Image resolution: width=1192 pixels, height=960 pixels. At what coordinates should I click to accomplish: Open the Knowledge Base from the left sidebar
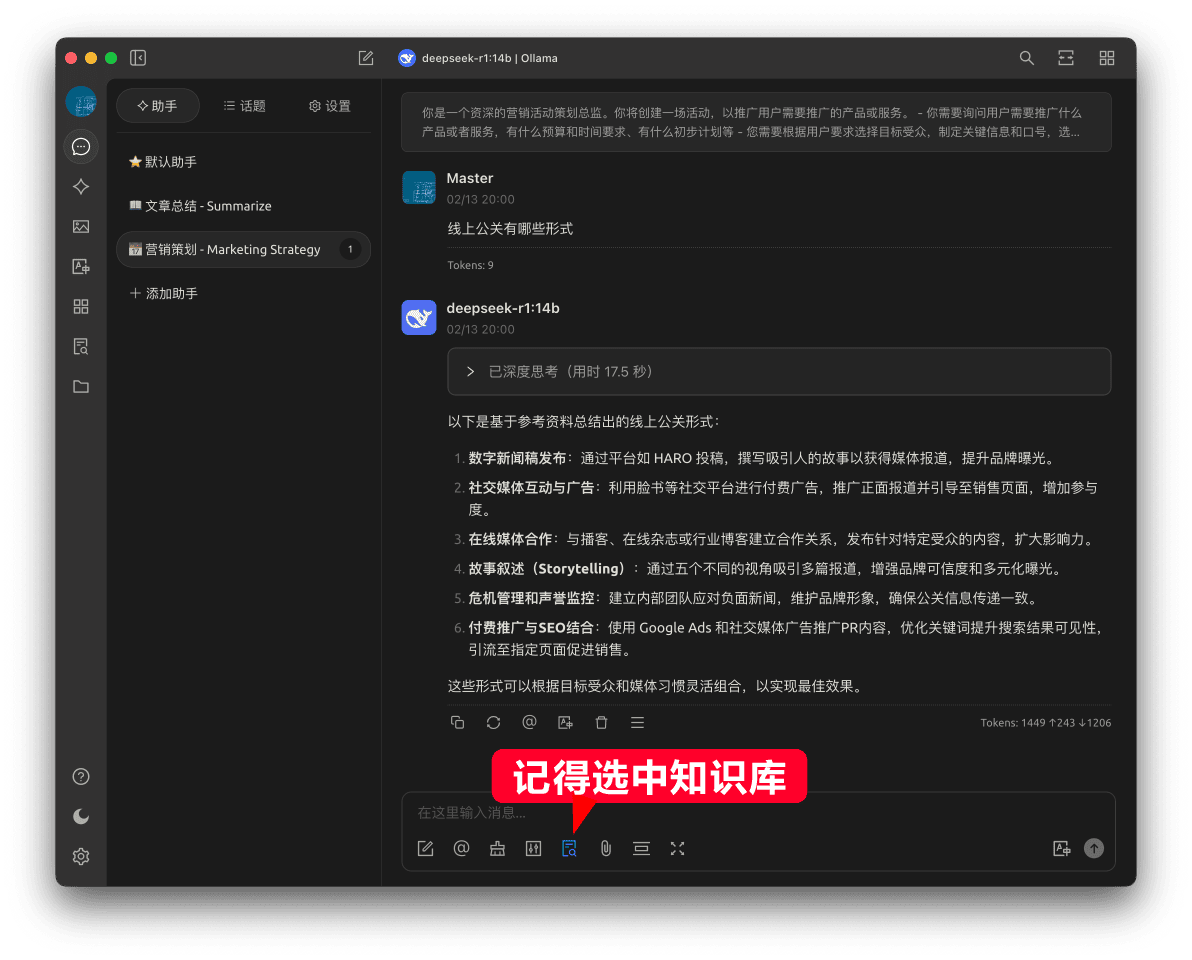click(x=81, y=346)
